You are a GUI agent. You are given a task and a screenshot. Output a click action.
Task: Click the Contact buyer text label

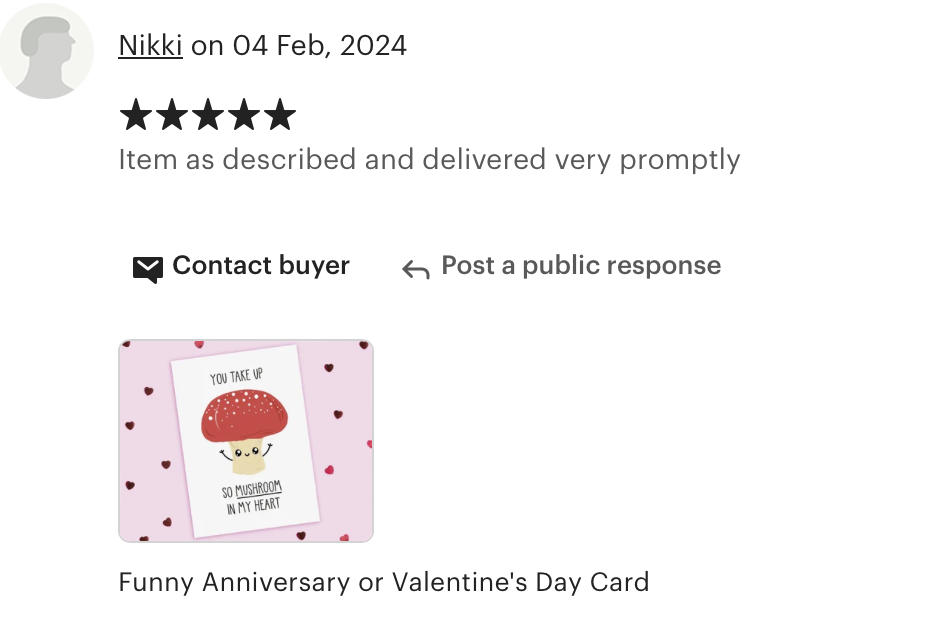point(261,266)
